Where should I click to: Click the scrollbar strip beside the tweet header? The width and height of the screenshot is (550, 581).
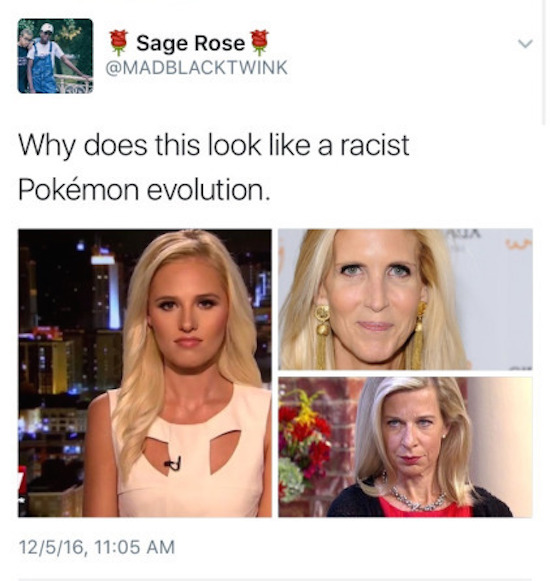pos(544,63)
